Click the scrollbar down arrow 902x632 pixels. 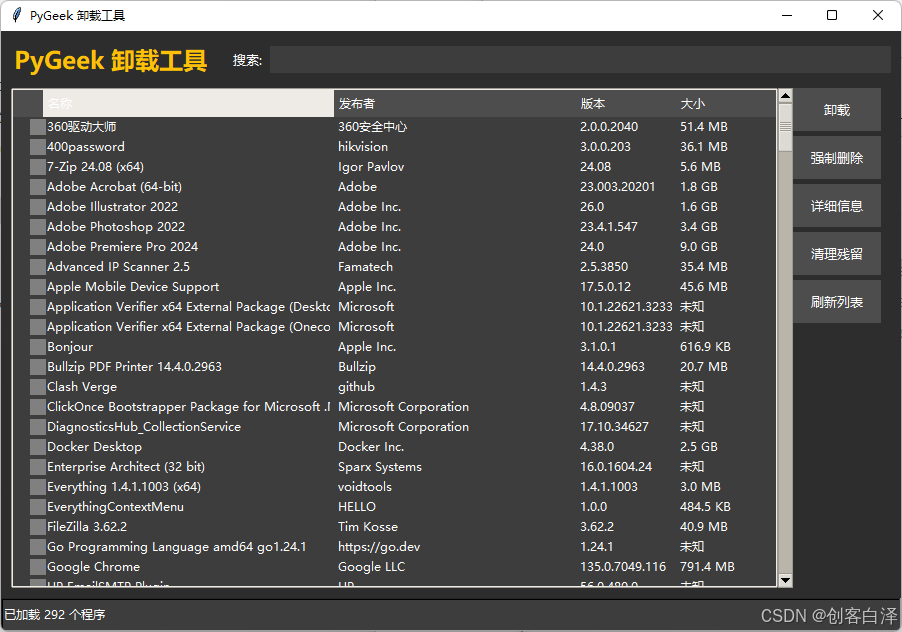[785, 580]
